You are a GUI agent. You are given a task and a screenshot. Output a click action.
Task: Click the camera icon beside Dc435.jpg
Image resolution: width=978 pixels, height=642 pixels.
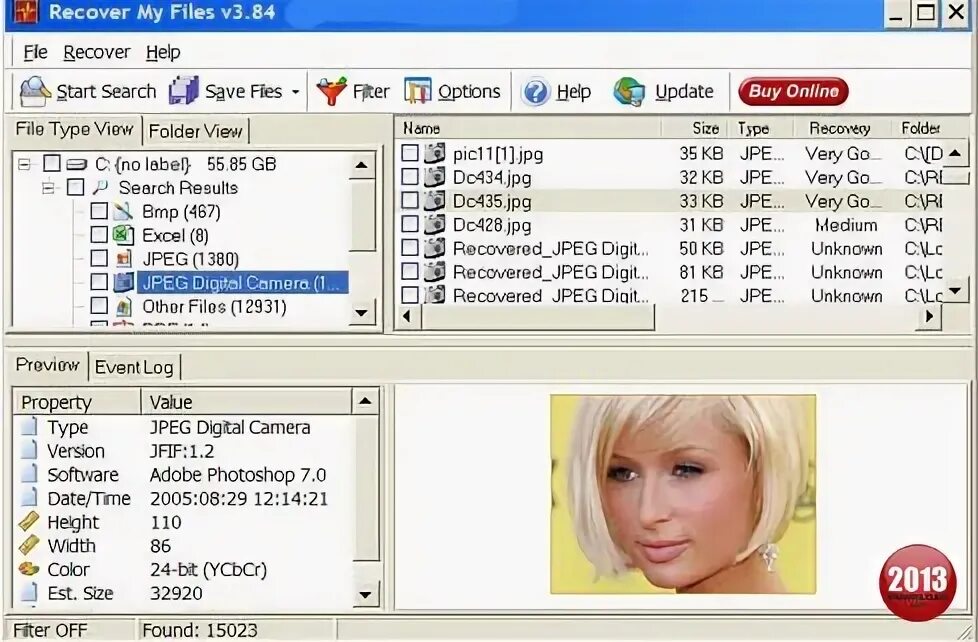pos(435,200)
